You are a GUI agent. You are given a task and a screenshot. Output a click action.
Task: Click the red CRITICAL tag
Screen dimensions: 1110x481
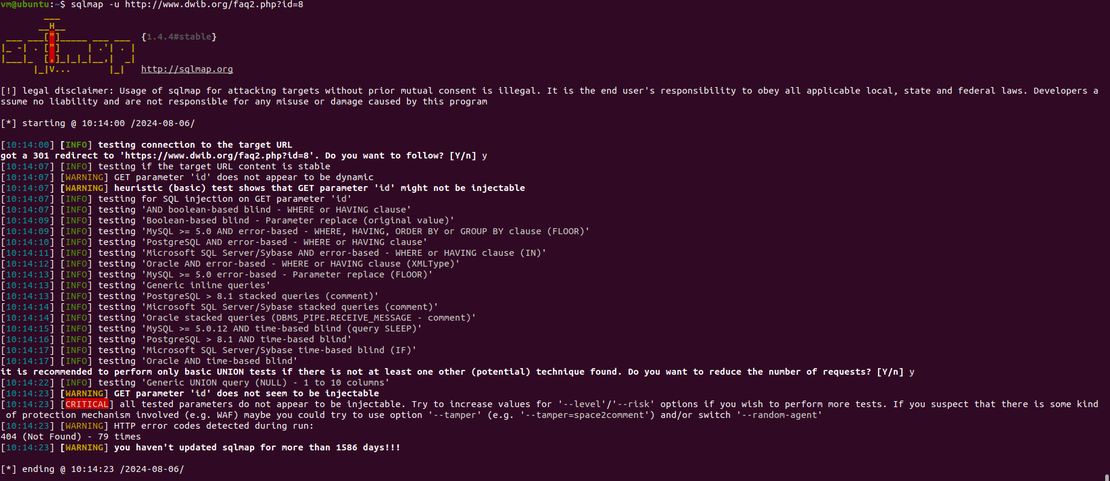(x=92, y=404)
